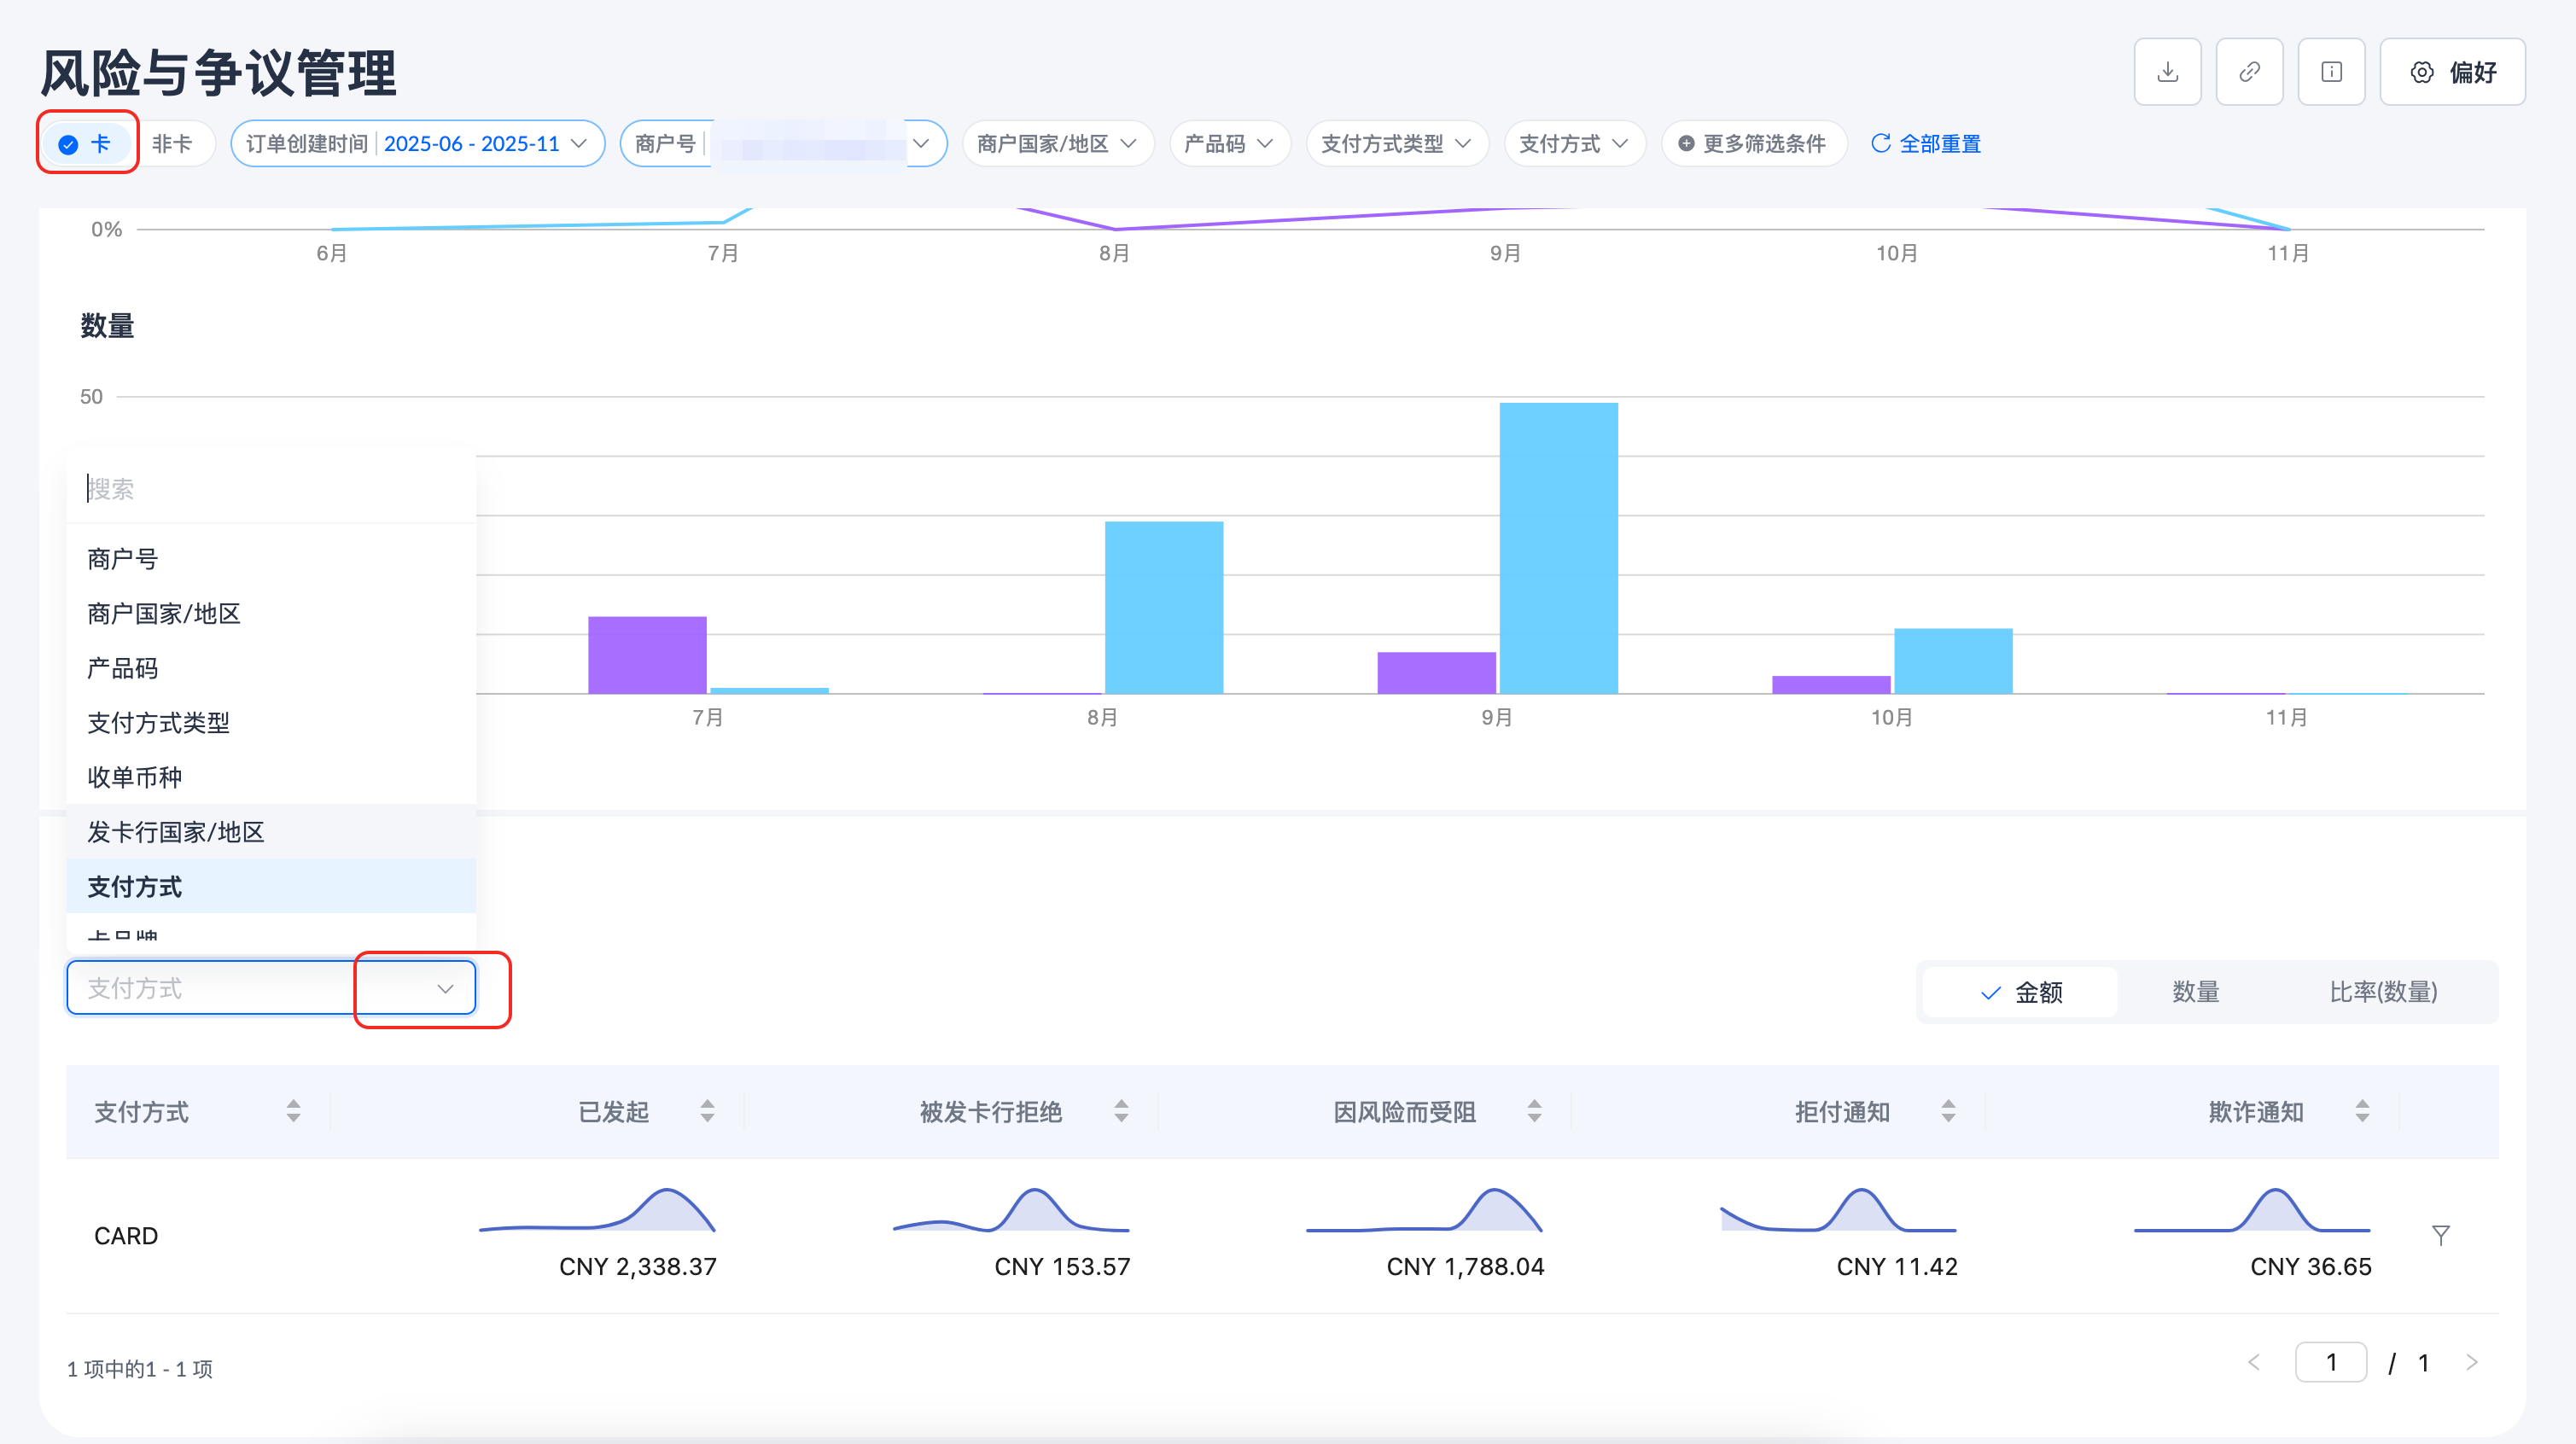
Task: Click the copy link icon button
Action: point(2249,72)
